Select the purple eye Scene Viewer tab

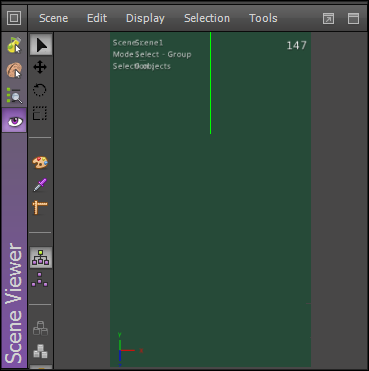(x=14, y=121)
